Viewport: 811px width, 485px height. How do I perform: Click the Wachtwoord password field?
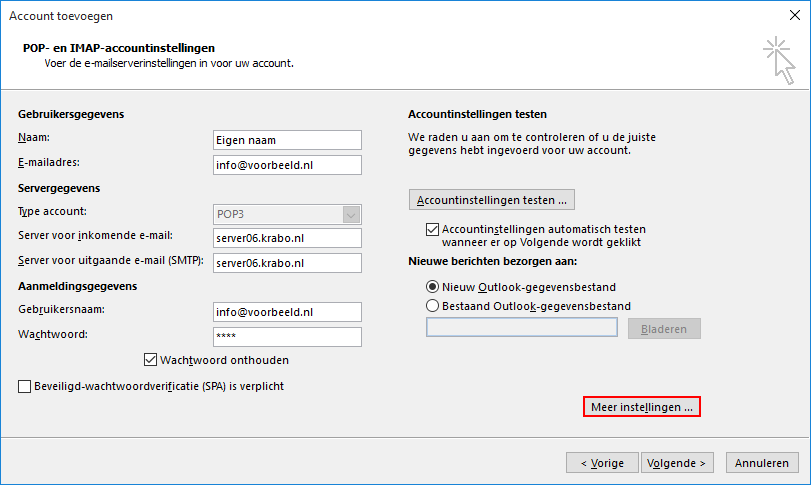point(287,337)
